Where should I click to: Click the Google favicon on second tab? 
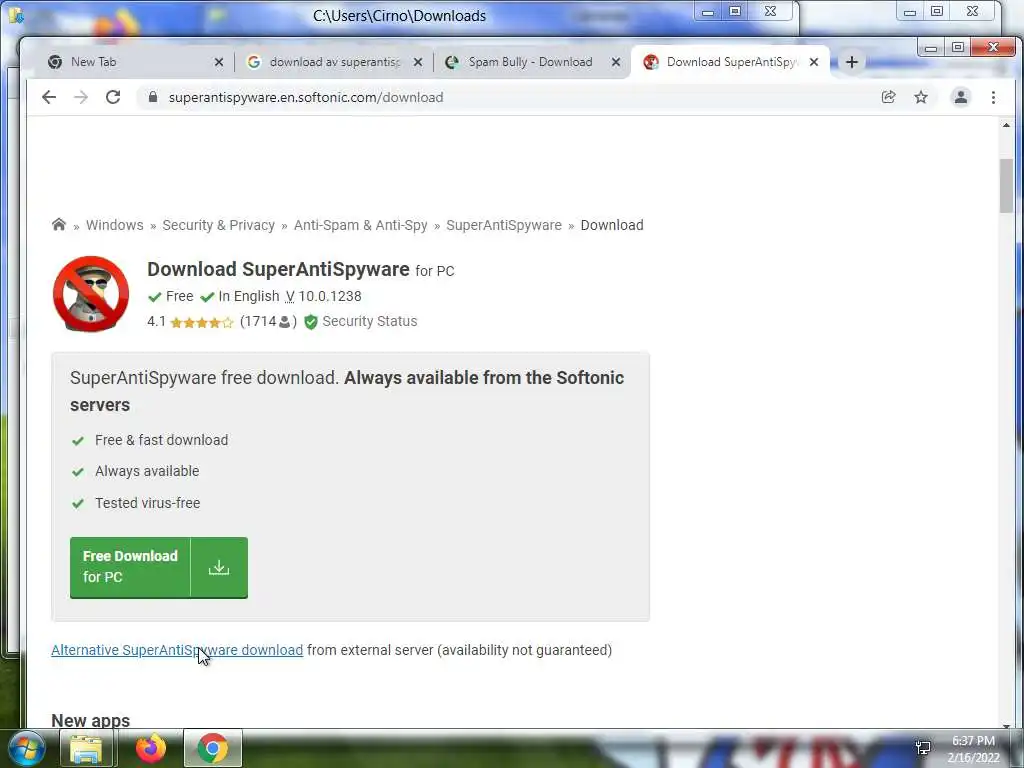pos(254,62)
